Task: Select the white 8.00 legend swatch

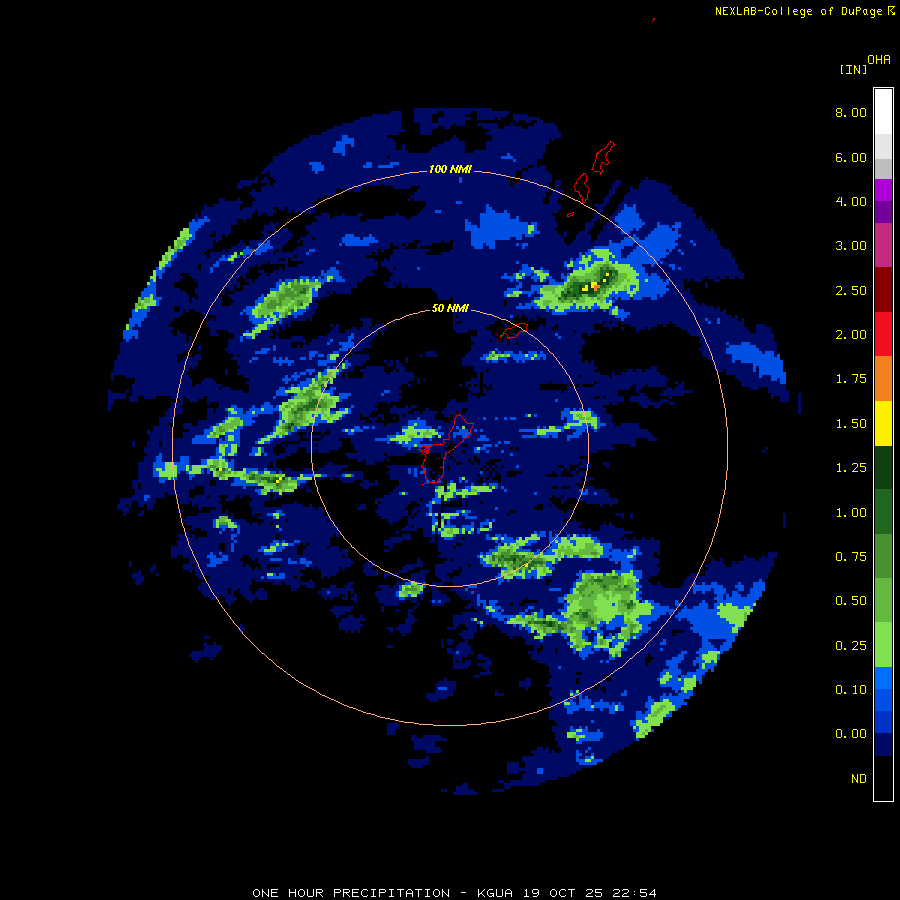Action: [883, 112]
